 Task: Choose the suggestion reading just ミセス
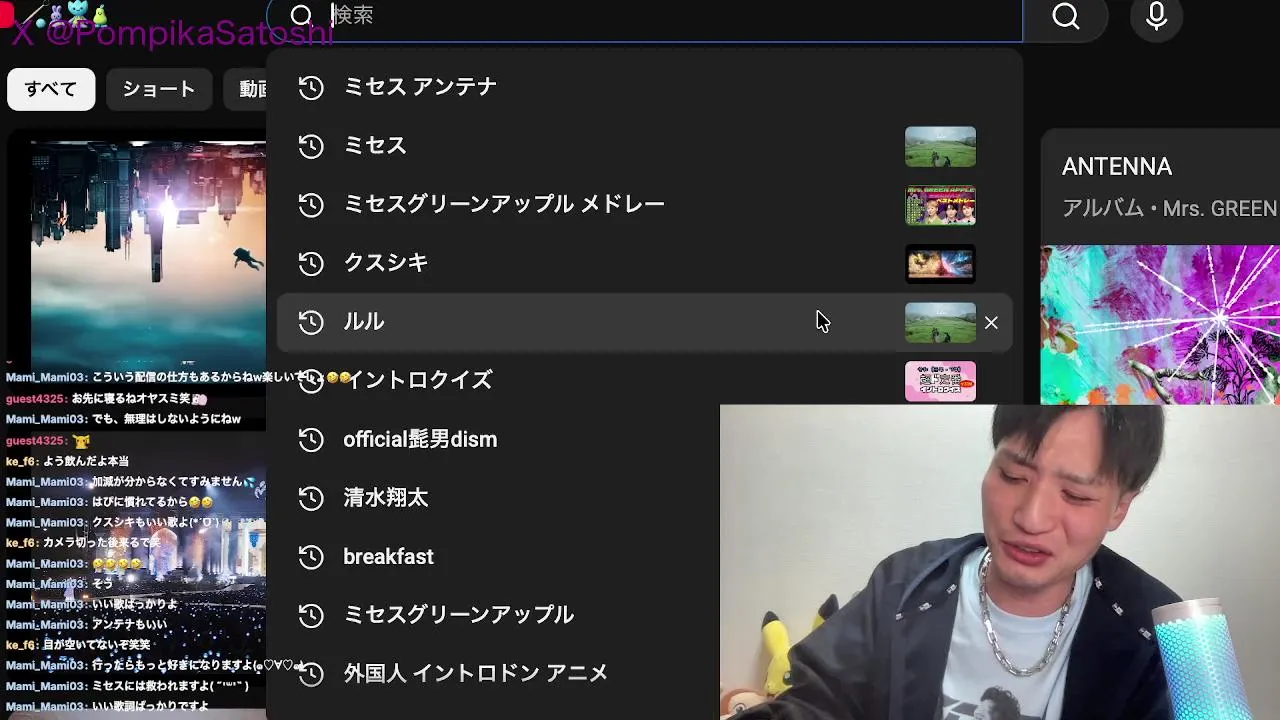[x=644, y=146]
